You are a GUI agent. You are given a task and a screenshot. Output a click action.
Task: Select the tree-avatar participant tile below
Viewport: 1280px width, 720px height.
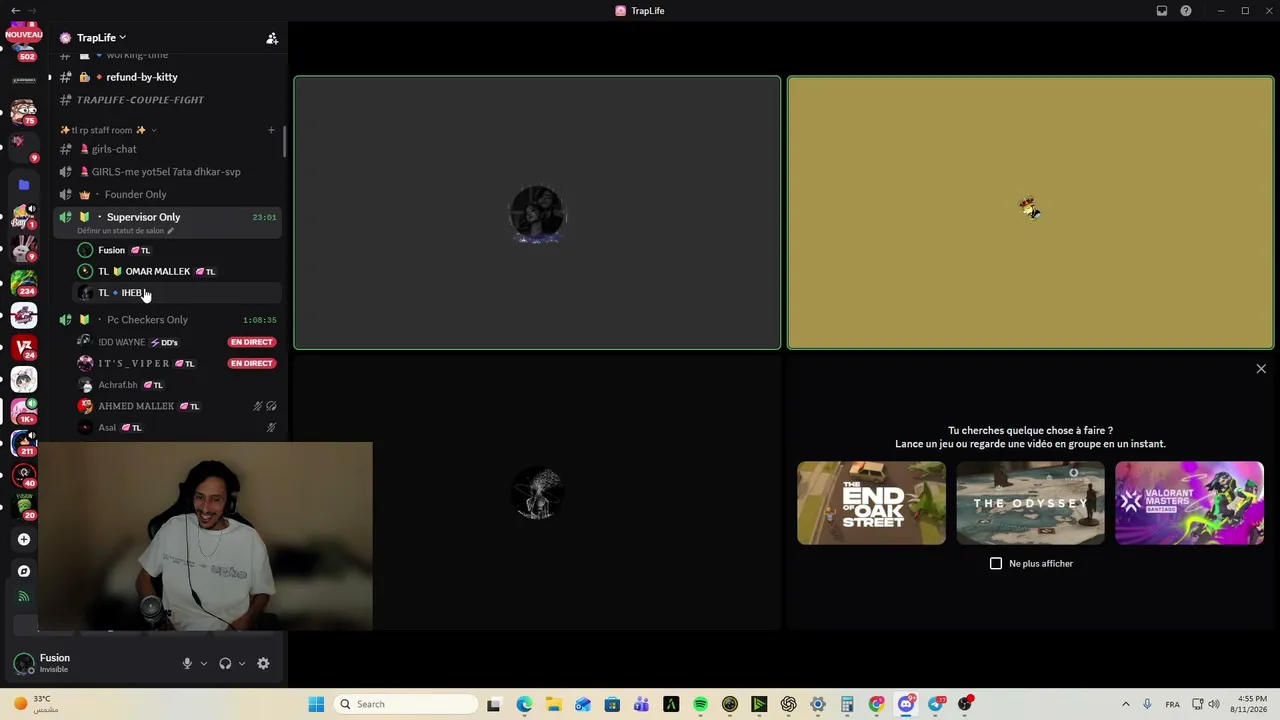[x=537, y=493]
